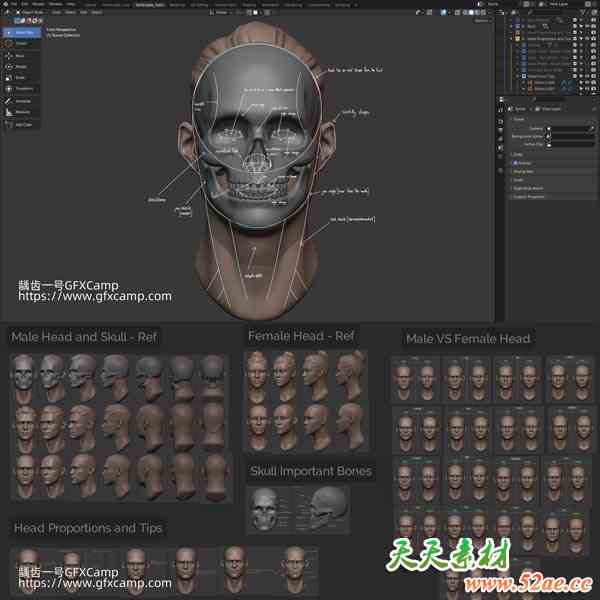This screenshot has width=600, height=600.
Task: Open the Object Mode dropdown
Action: click(30, 12)
